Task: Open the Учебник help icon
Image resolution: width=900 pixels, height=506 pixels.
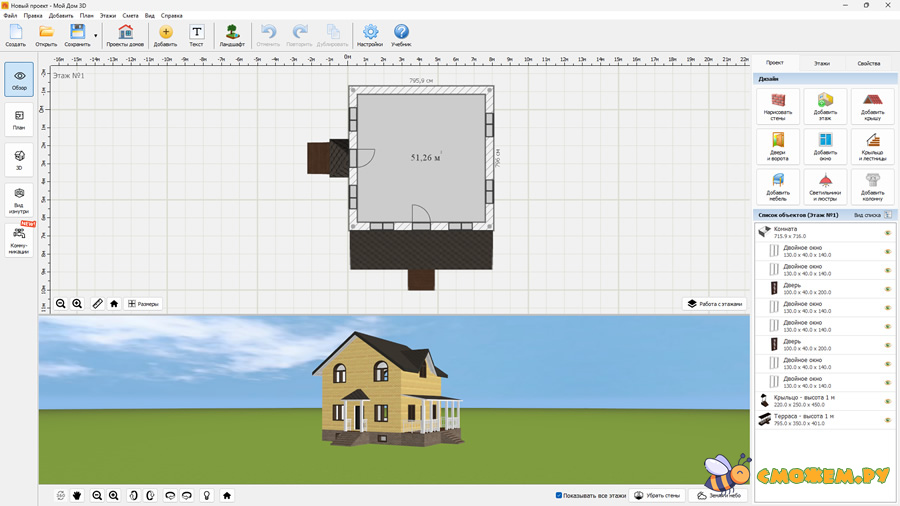Action: coord(401,36)
